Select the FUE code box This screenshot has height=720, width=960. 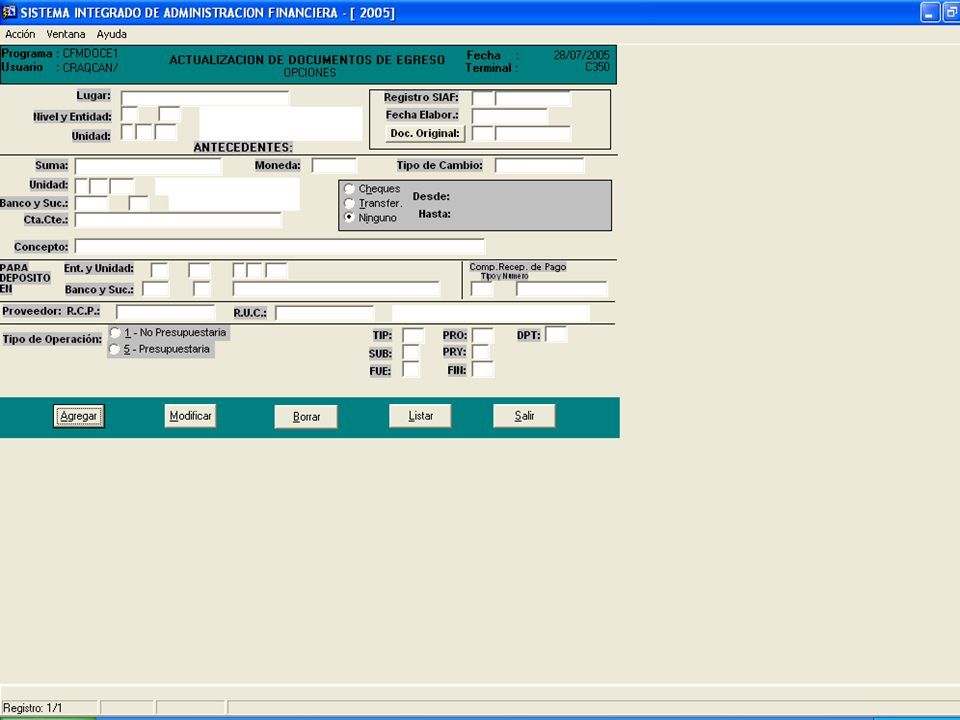[411, 370]
